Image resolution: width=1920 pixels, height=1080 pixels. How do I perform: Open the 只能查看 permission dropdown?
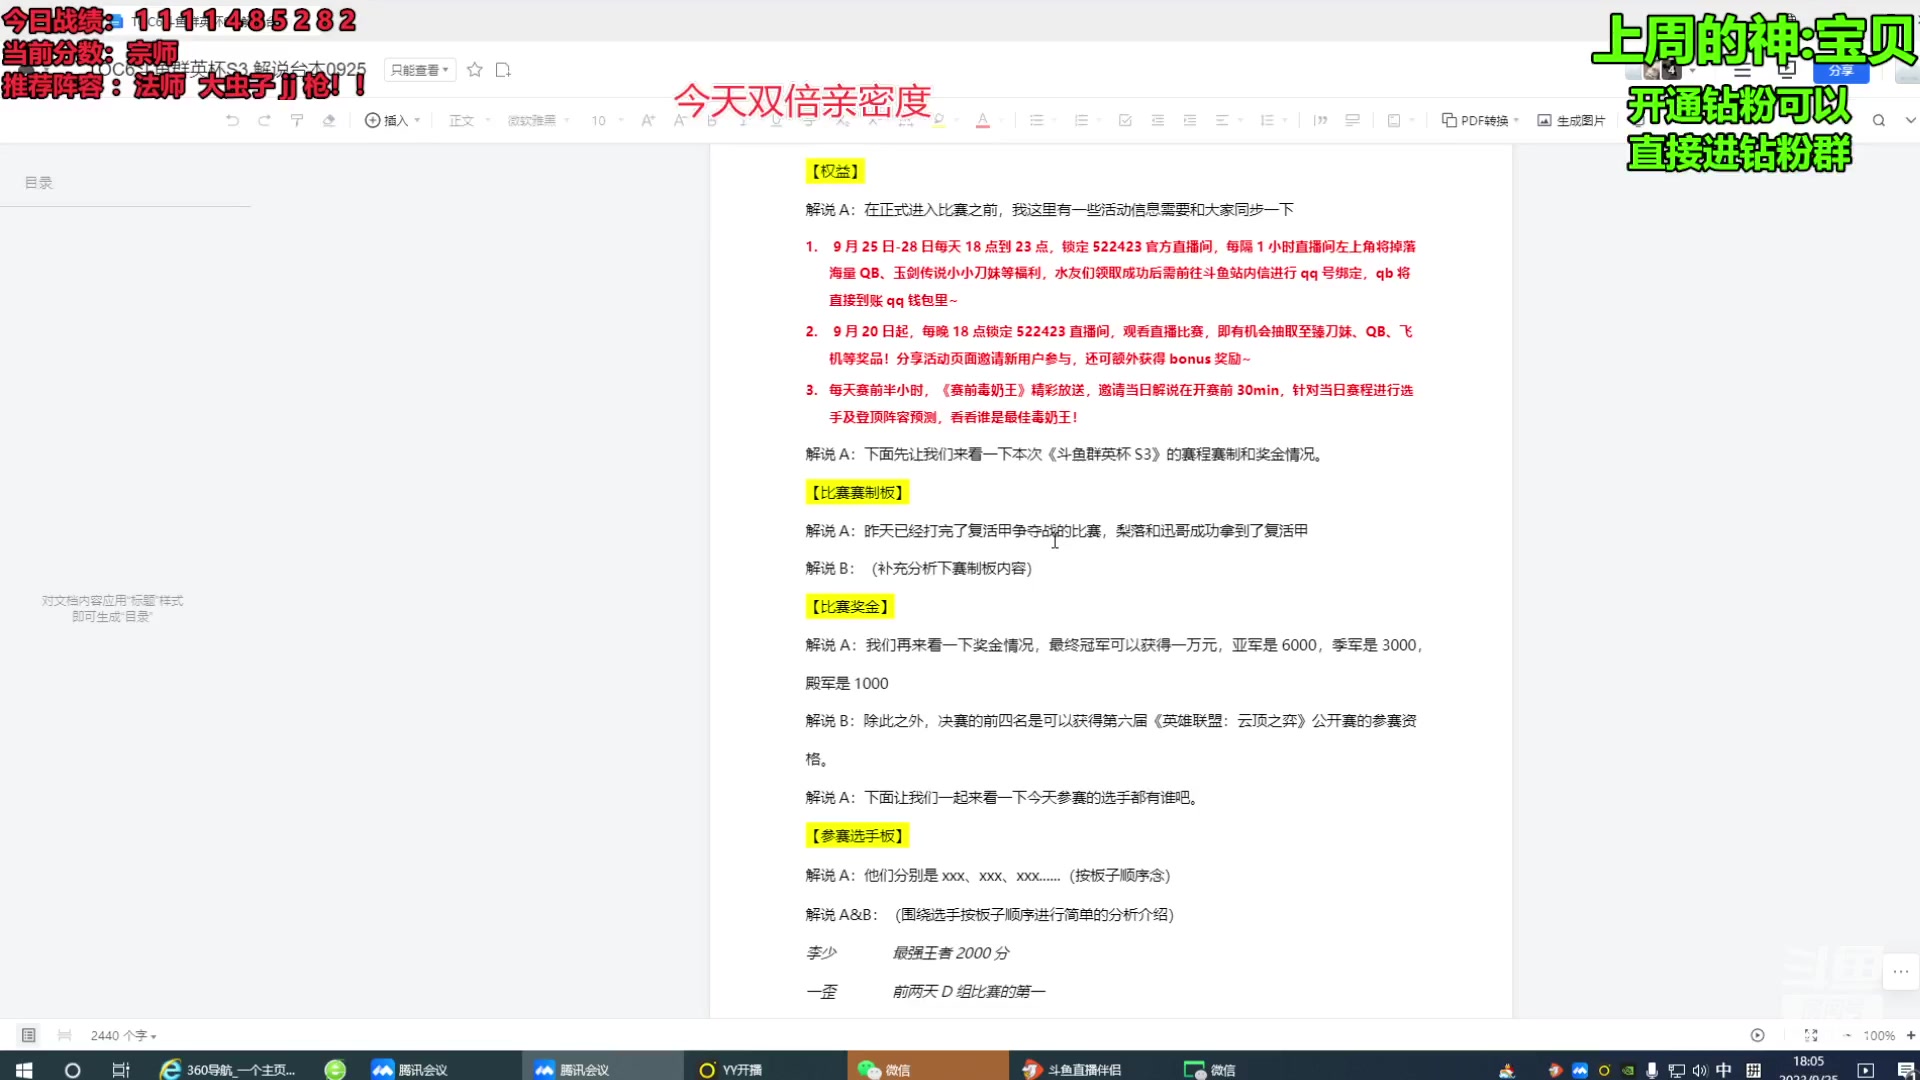(x=419, y=70)
